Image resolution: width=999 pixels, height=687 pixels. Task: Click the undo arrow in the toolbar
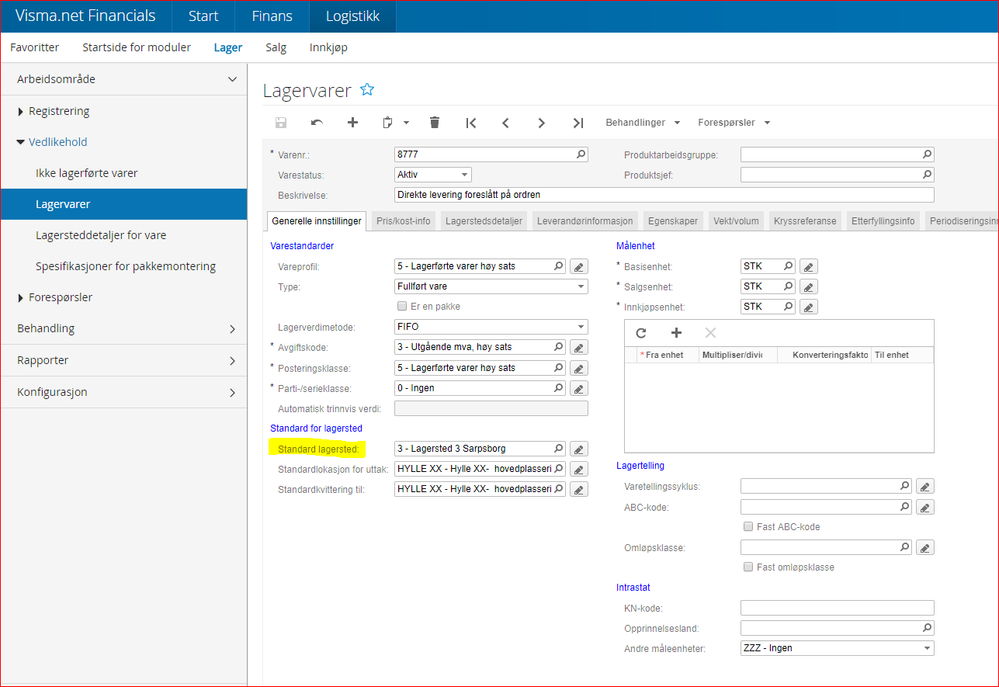[317, 123]
